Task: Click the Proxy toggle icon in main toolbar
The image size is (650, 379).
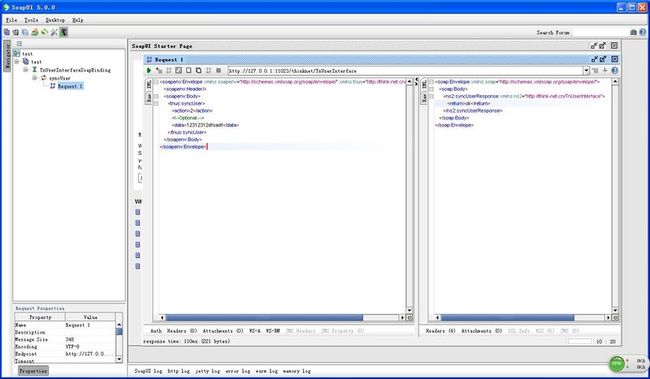Action: point(63,32)
